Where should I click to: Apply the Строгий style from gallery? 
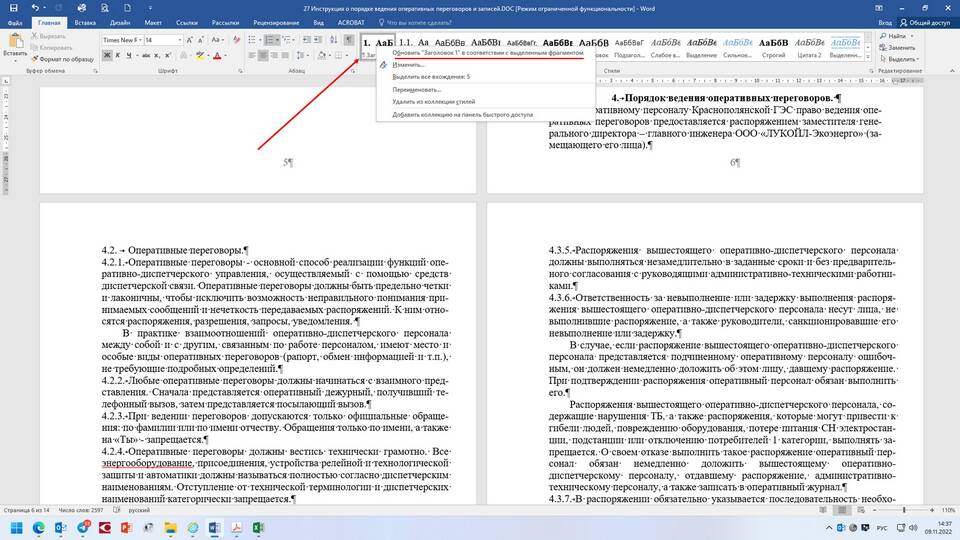click(773, 47)
